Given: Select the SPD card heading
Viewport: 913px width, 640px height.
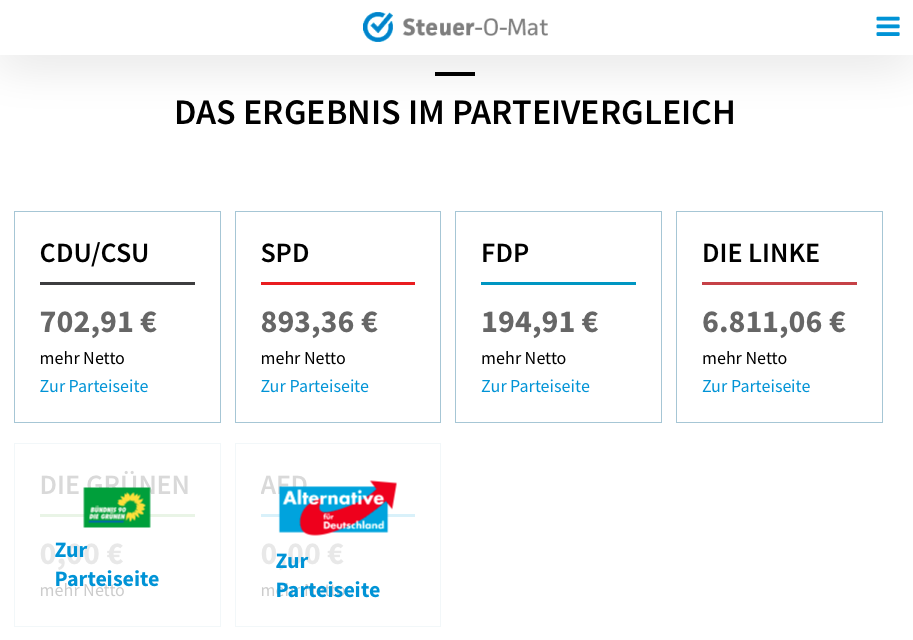Looking at the screenshot, I should click(285, 253).
